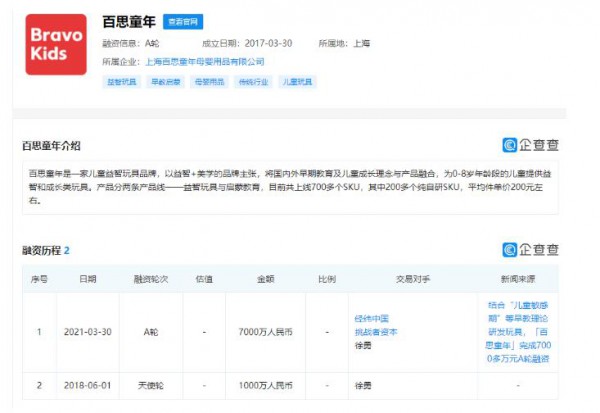Open investor link 经纬中国

[x=372, y=318]
